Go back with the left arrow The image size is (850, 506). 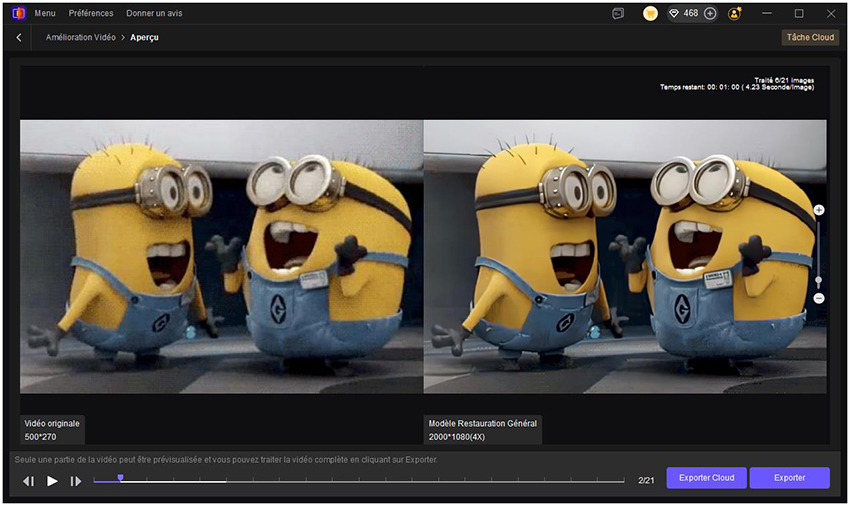(x=19, y=37)
